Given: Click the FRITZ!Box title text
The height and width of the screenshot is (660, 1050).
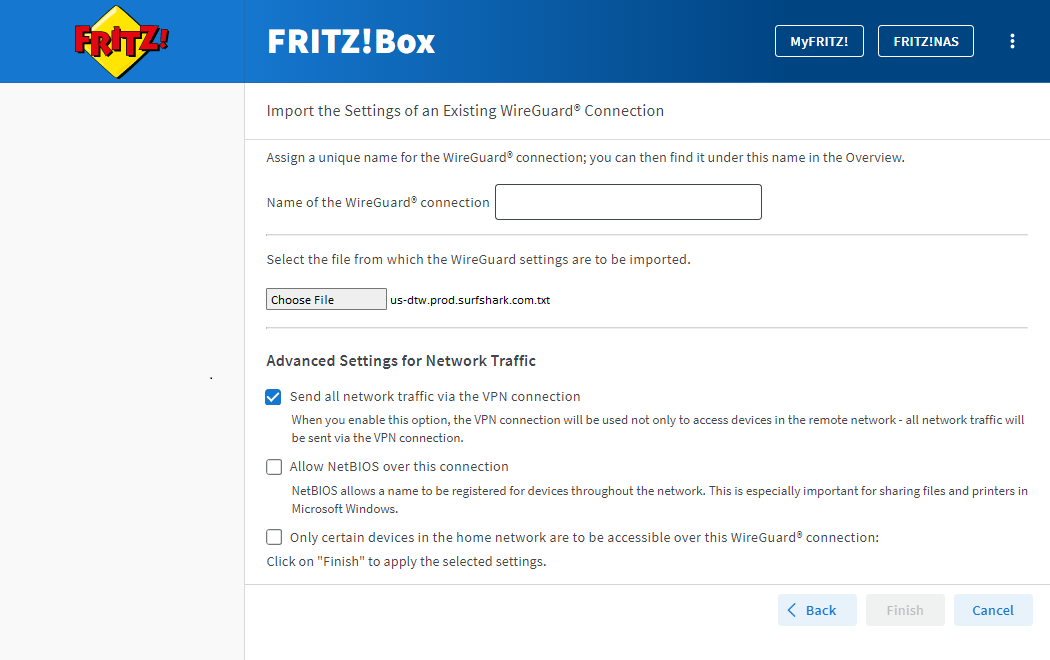Looking at the screenshot, I should [351, 42].
